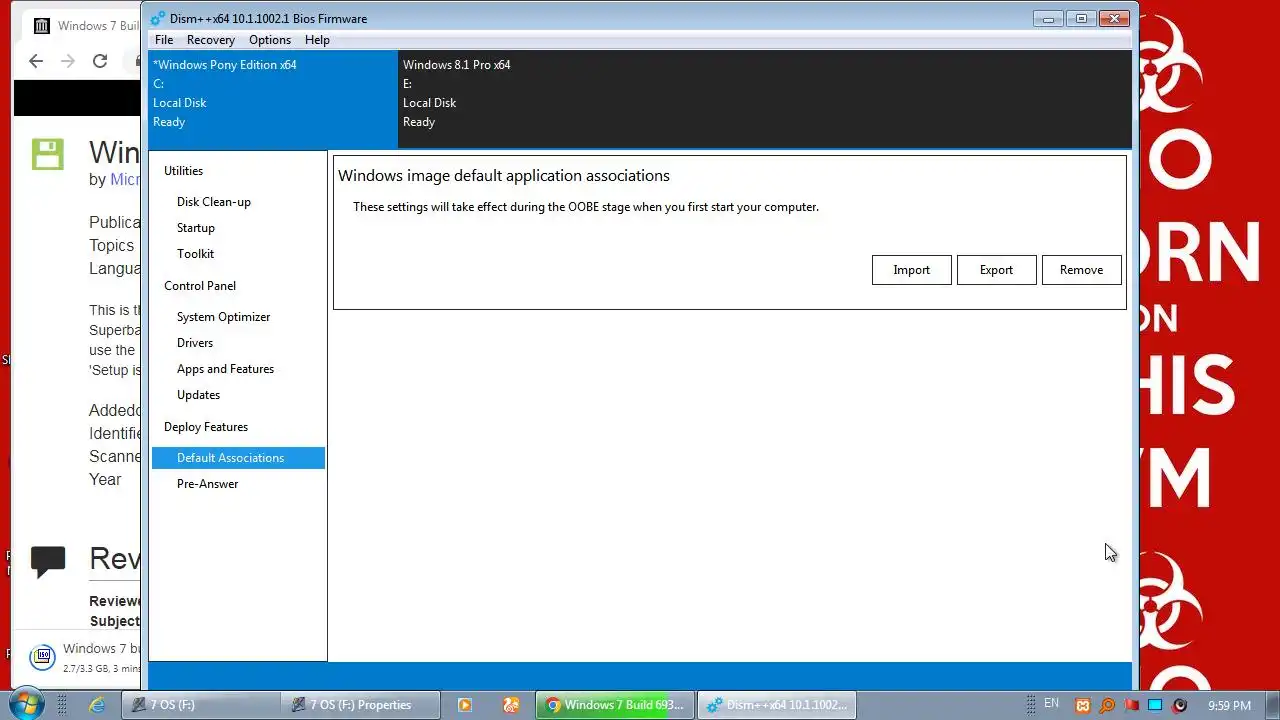Minimize the Dism++ window
Image resolution: width=1280 pixels, height=720 pixels.
point(1048,18)
